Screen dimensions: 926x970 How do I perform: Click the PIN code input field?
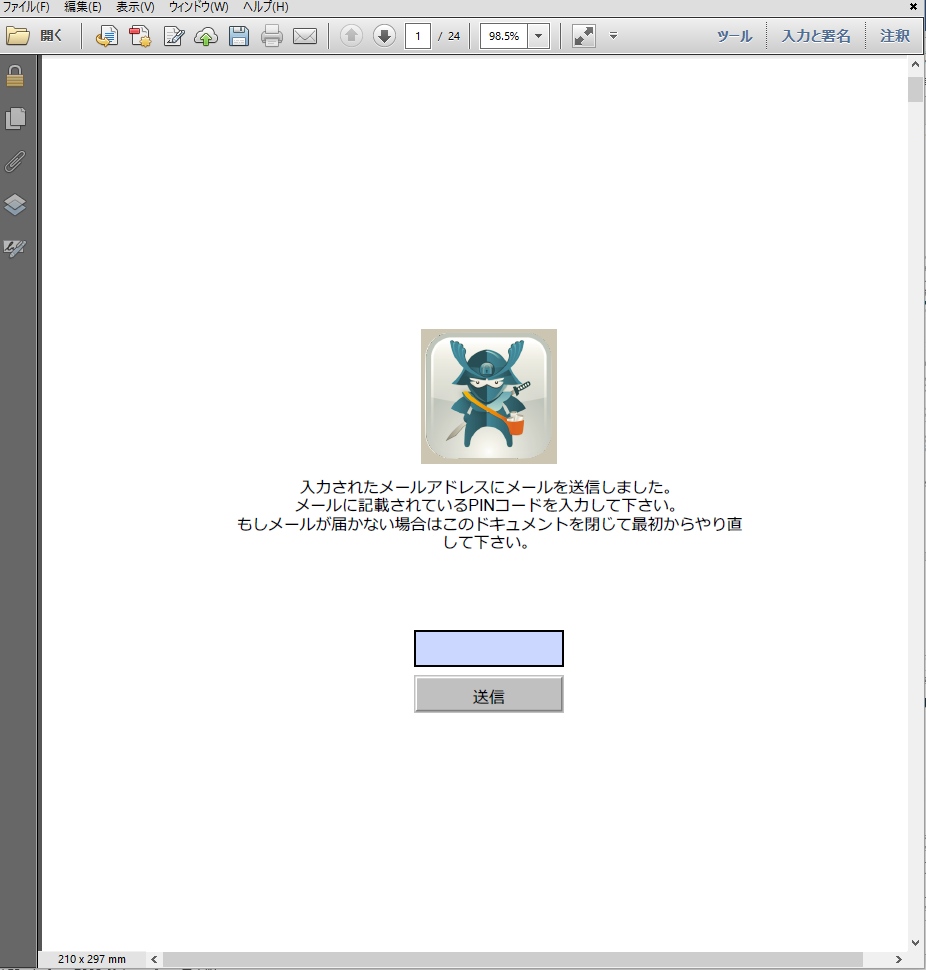[489, 648]
